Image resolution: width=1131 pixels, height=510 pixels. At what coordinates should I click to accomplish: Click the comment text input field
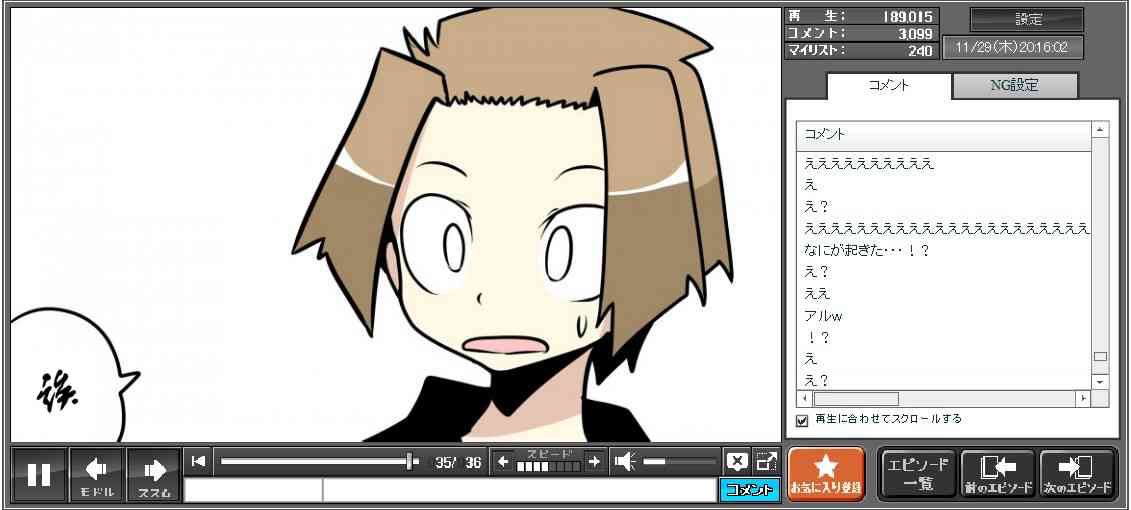[x=518, y=490]
